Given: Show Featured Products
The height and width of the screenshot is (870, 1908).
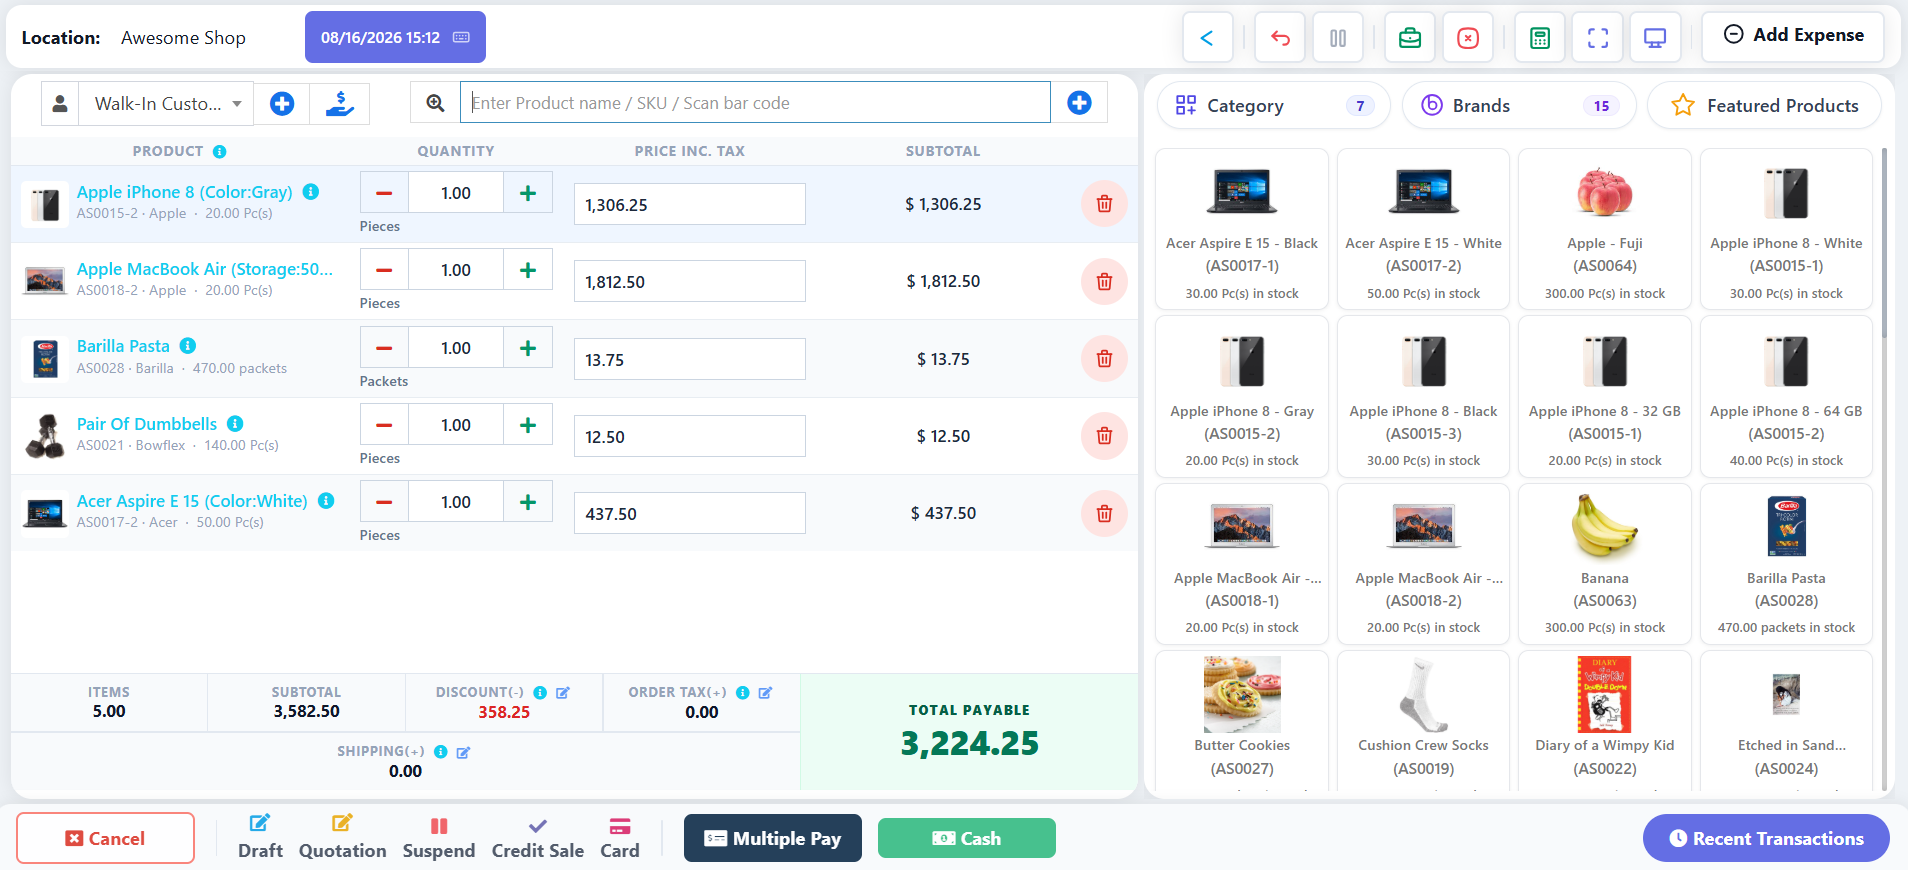Looking at the screenshot, I should pos(1764,106).
